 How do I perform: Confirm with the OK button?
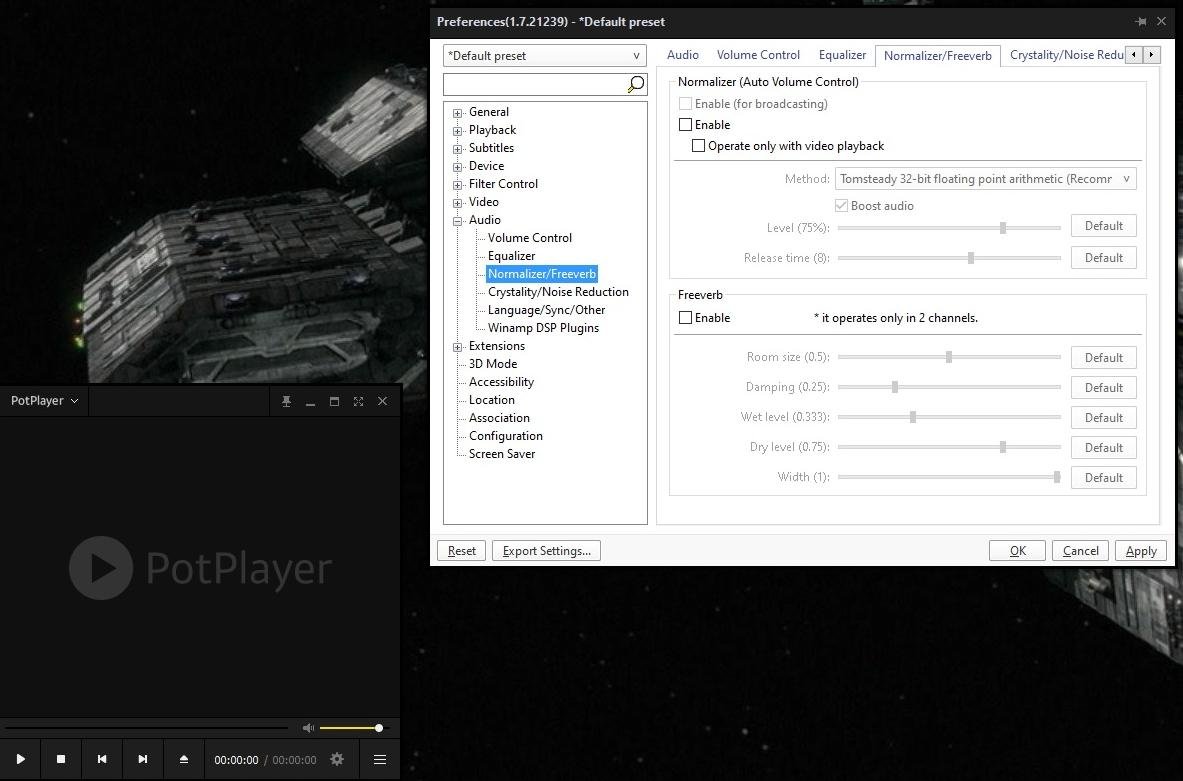1018,551
